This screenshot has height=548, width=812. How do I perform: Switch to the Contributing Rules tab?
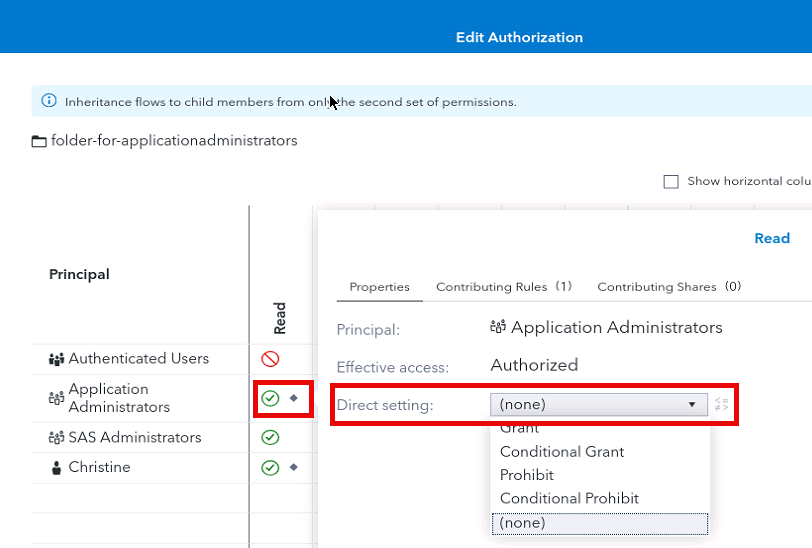503,287
